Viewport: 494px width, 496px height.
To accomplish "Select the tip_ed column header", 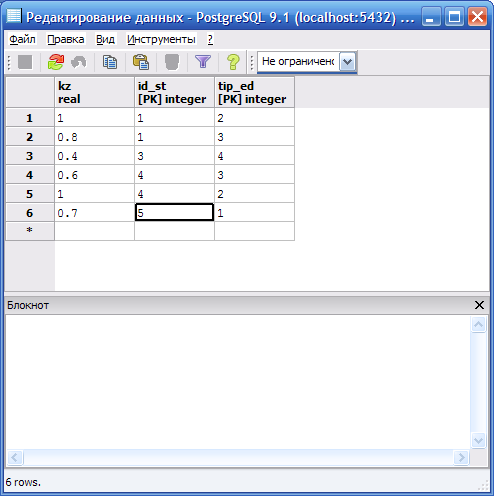I will click(x=254, y=92).
